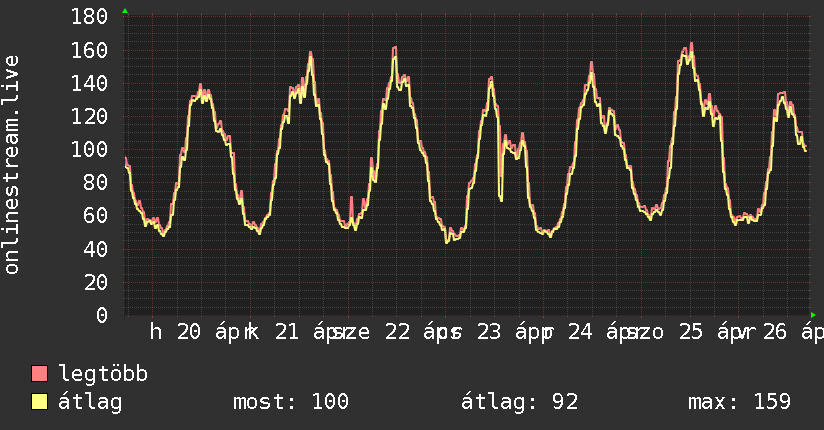Click the 'most: 100' current value
Viewport: 824px width, 430px height.
click(x=290, y=403)
